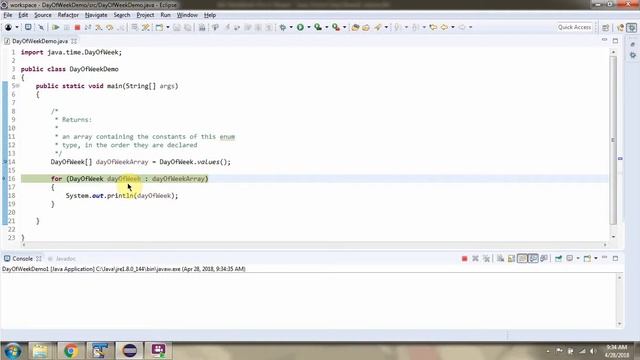The image size is (640, 360).
Task: Click the Terminate red square in Console
Action: 464,259
